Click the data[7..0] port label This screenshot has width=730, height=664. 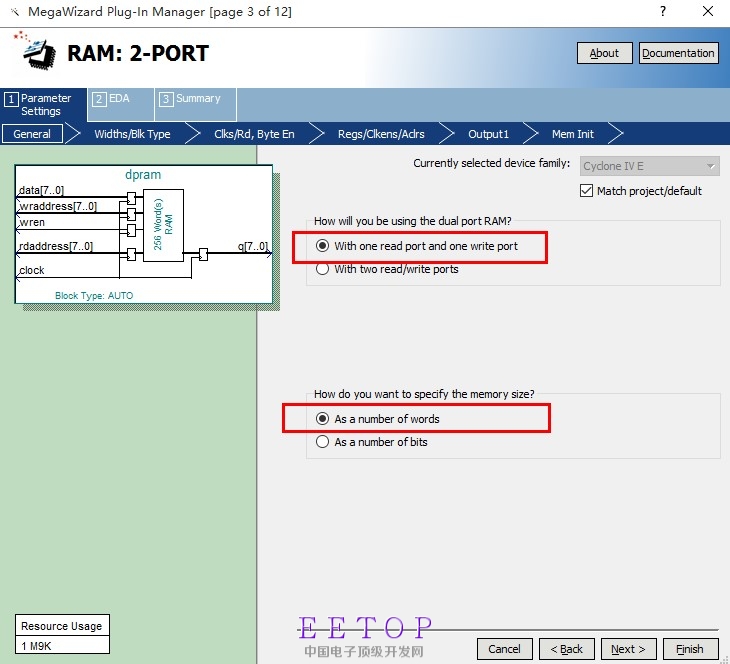pyautogui.click(x=41, y=190)
